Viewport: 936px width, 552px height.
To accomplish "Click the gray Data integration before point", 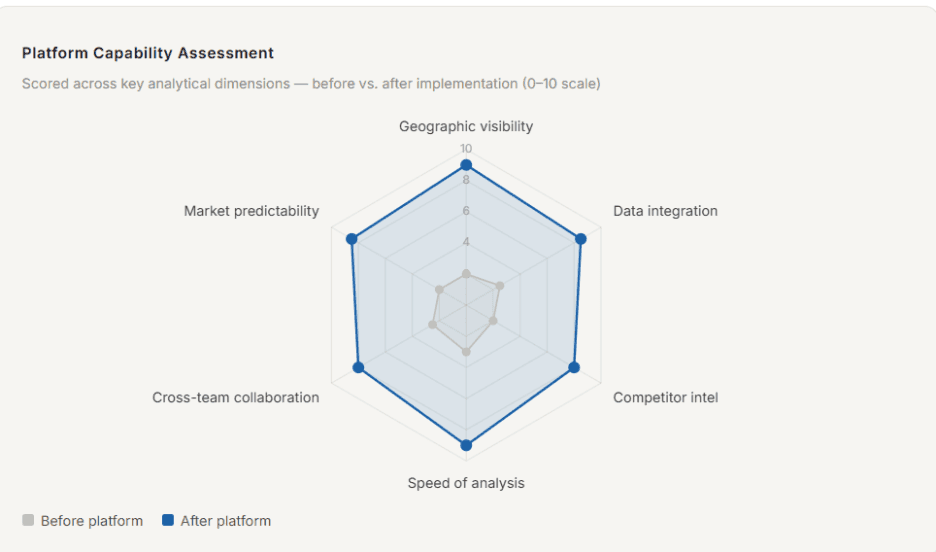I will (x=500, y=286).
